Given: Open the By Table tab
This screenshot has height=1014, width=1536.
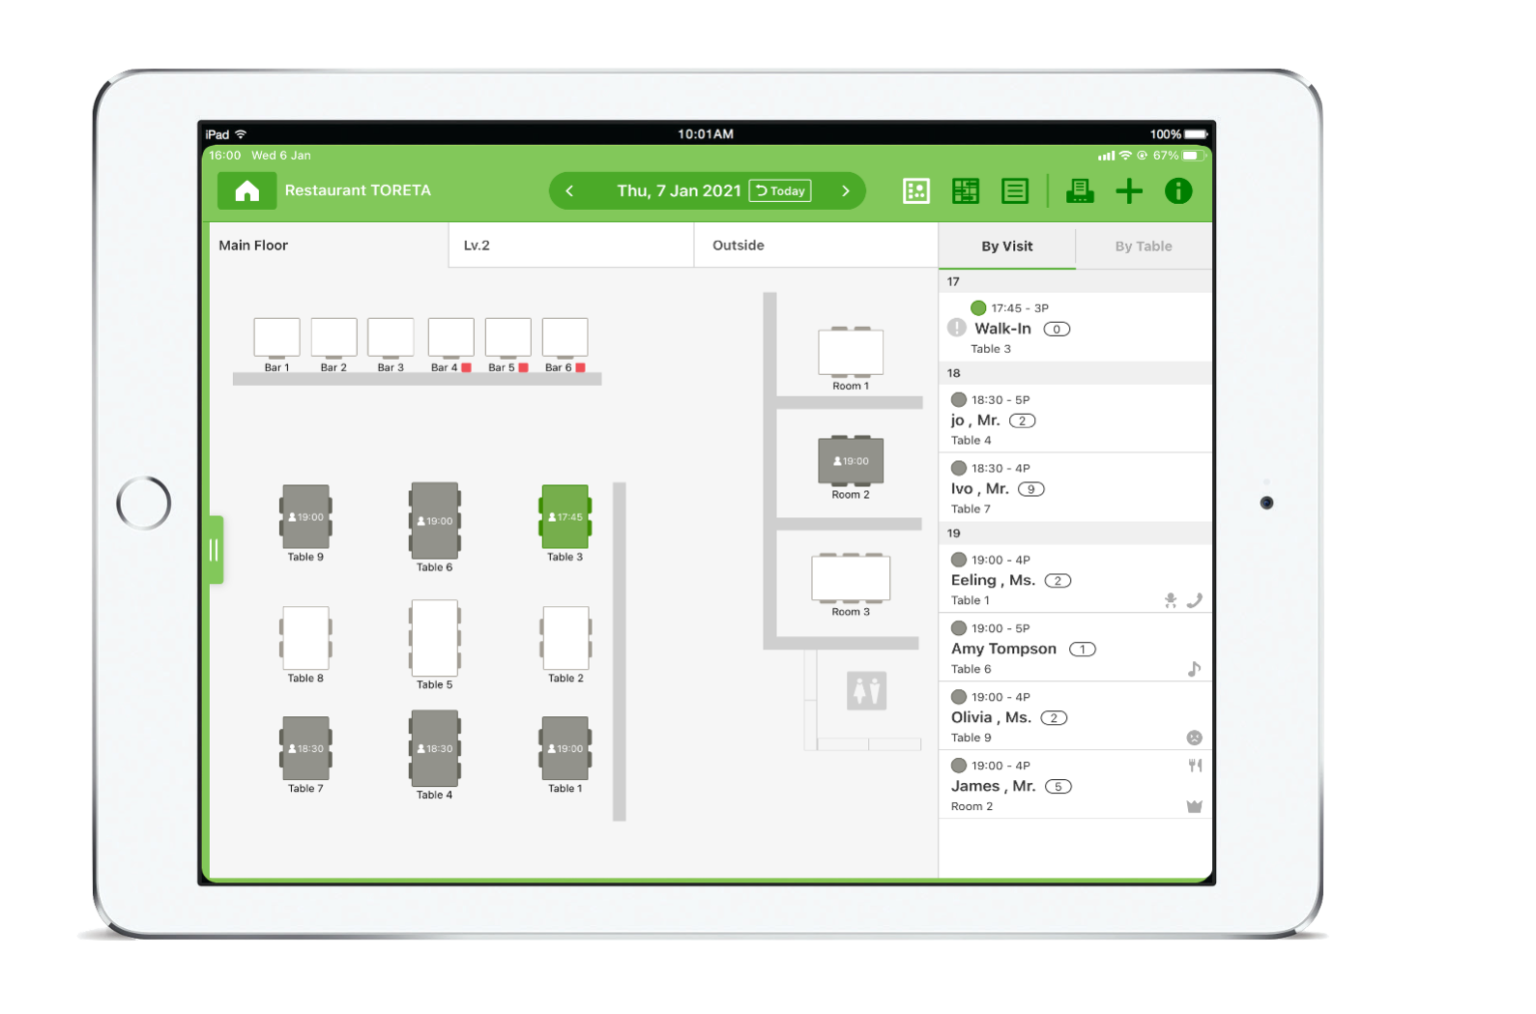Looking at the screenshot, I should [1143, 245].
